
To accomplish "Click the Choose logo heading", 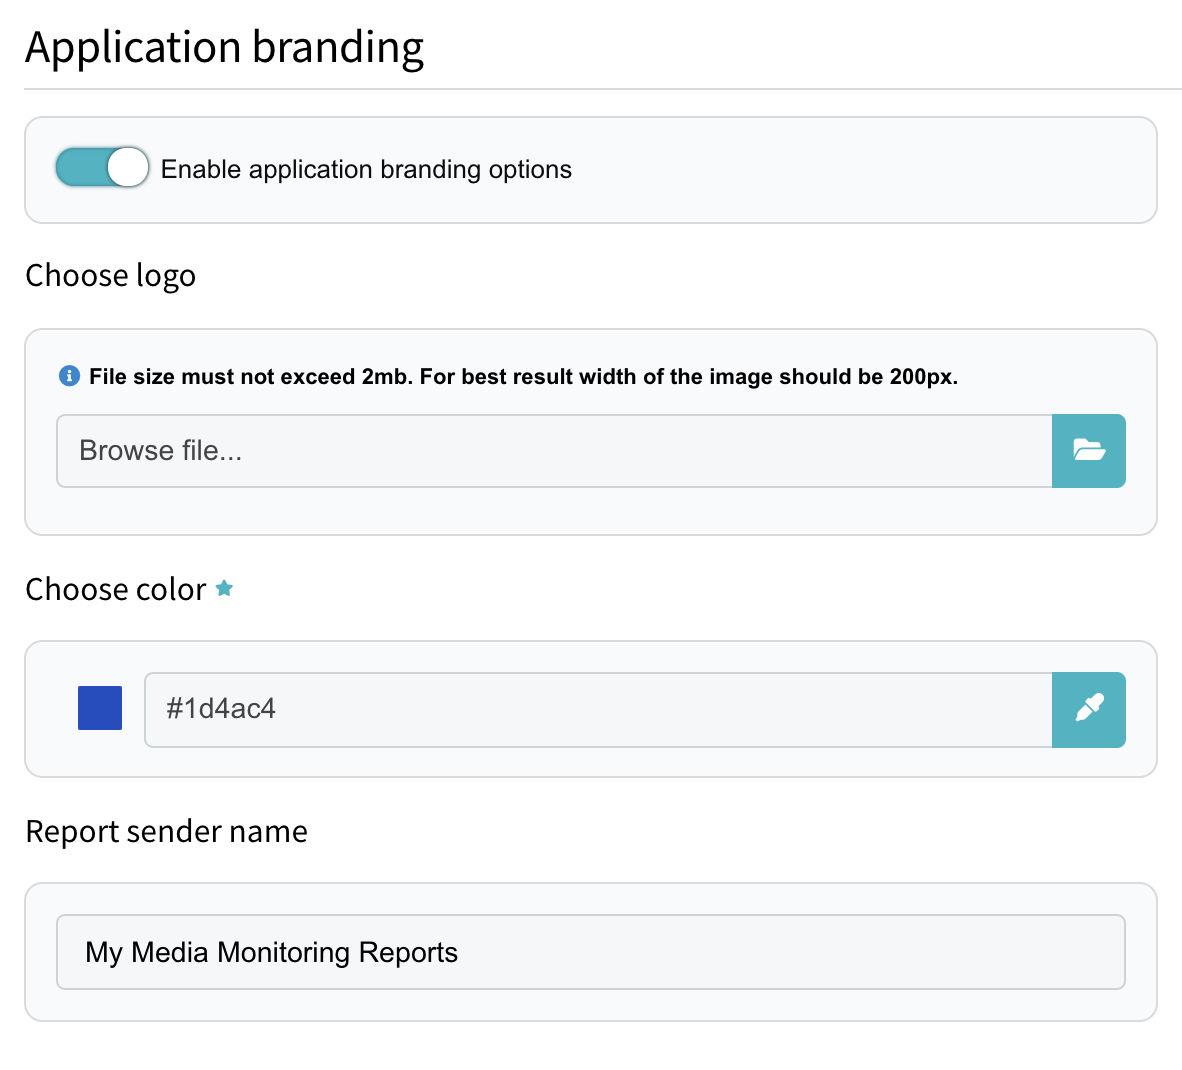I will 110,276.
